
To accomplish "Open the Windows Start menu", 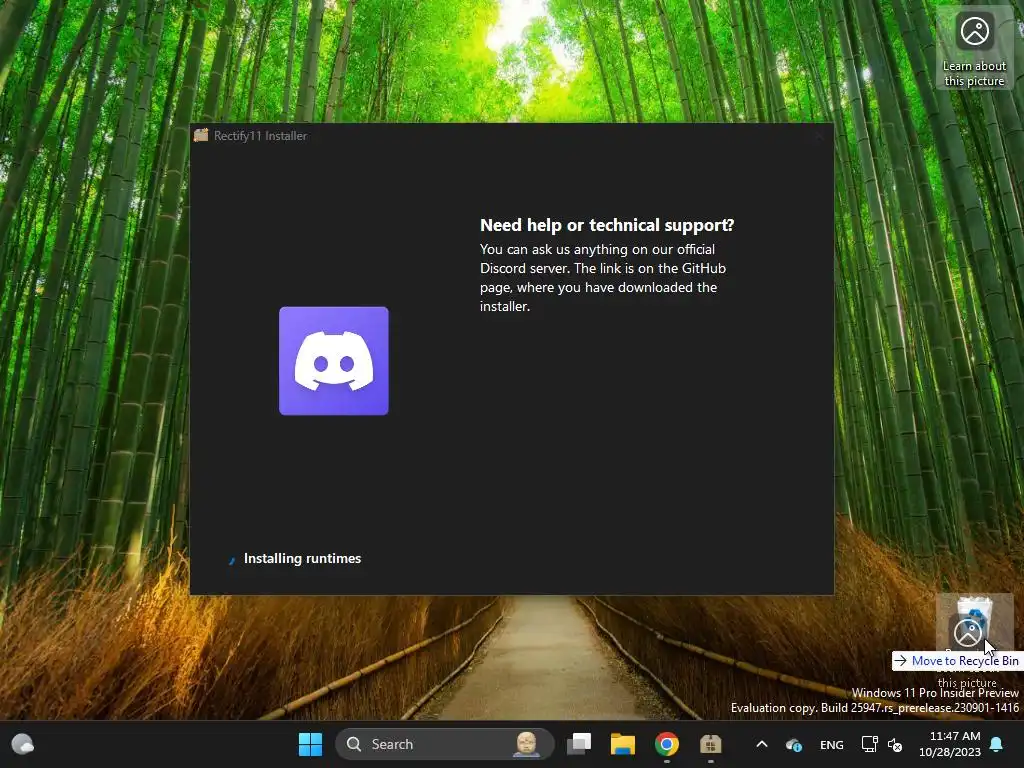I will click(310, 744).
